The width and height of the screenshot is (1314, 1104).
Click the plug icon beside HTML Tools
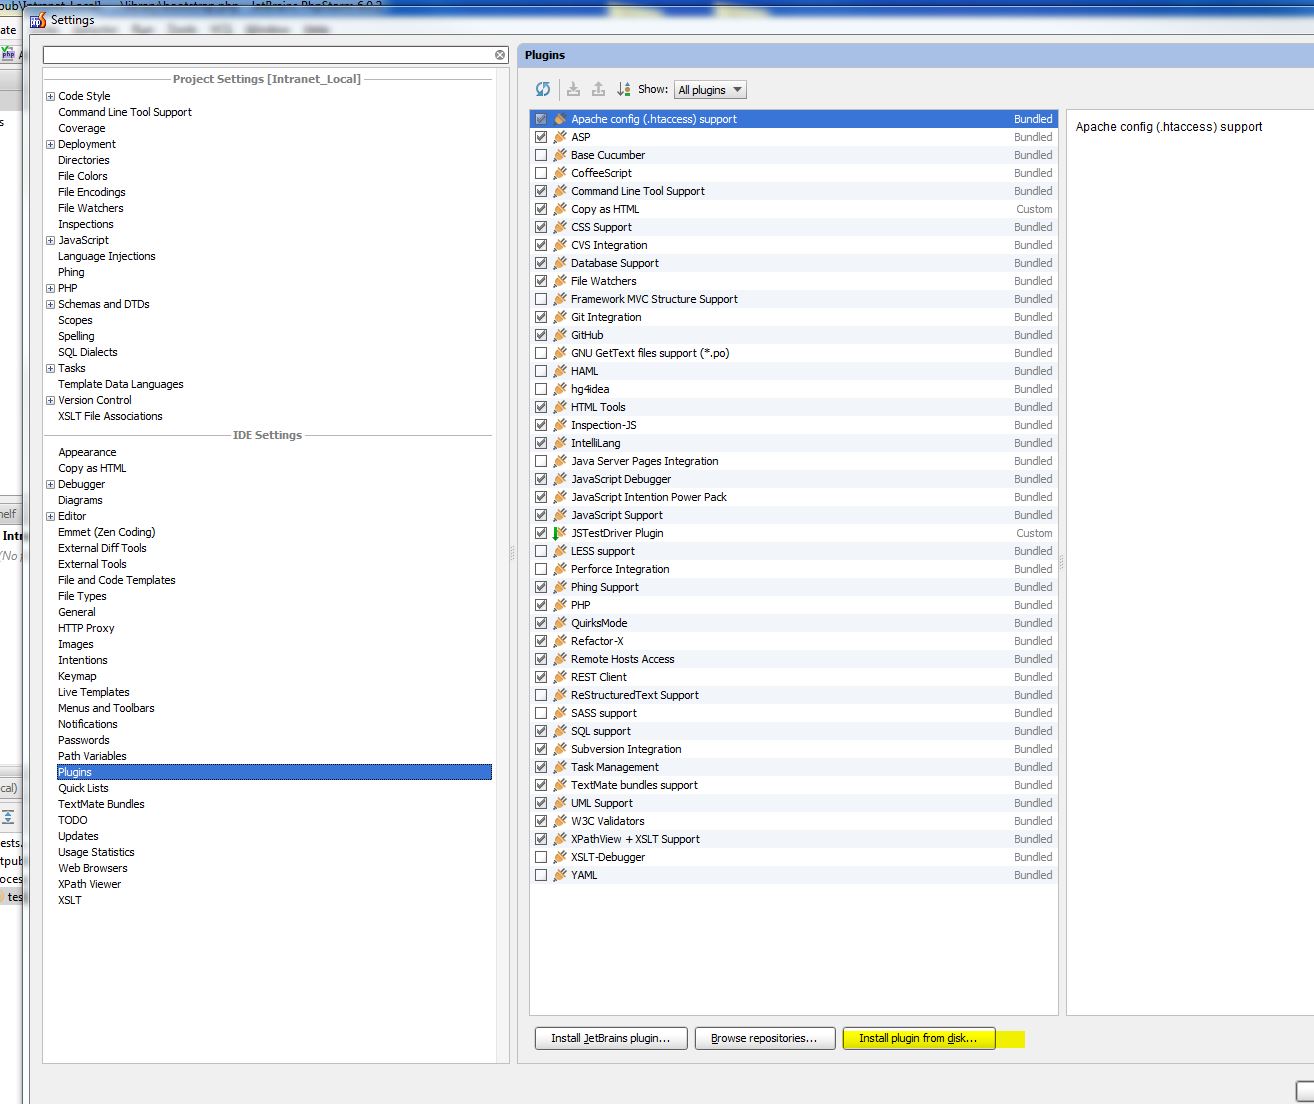pyautogui.click(x=560, y=407)
